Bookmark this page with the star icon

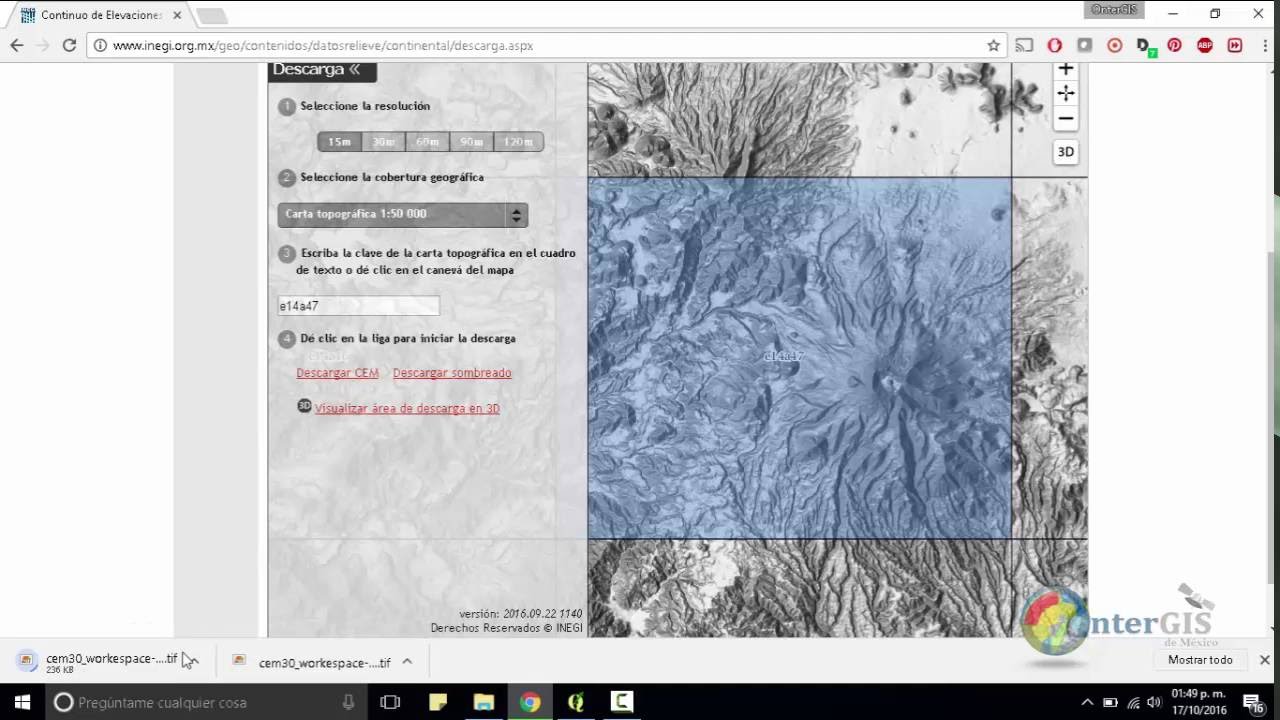click(x=993, y=45)
